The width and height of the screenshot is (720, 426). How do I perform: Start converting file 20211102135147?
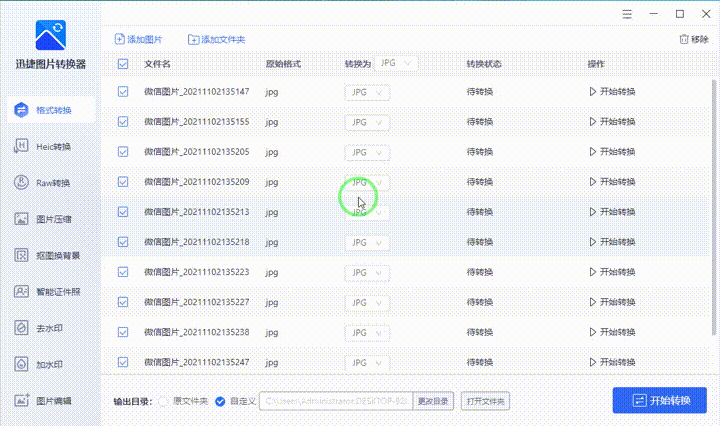point(612,92)
